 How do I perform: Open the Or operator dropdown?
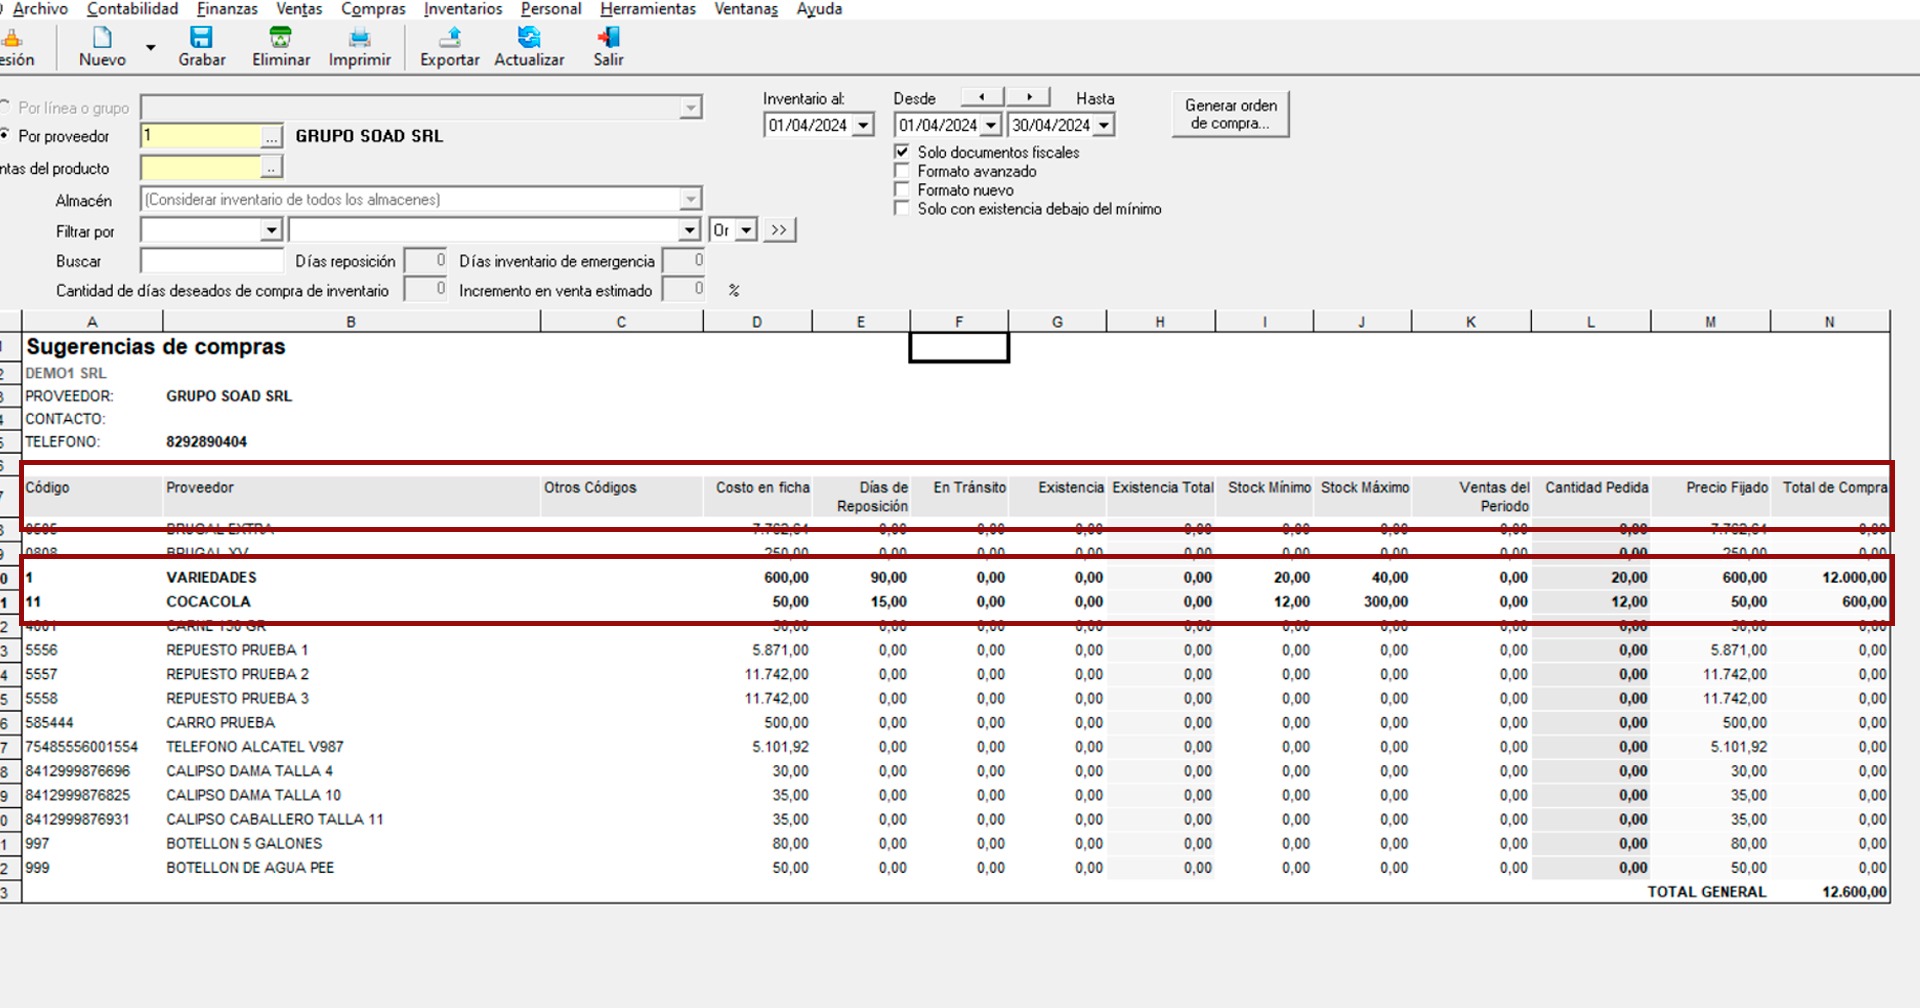click(x=746, y=231)
